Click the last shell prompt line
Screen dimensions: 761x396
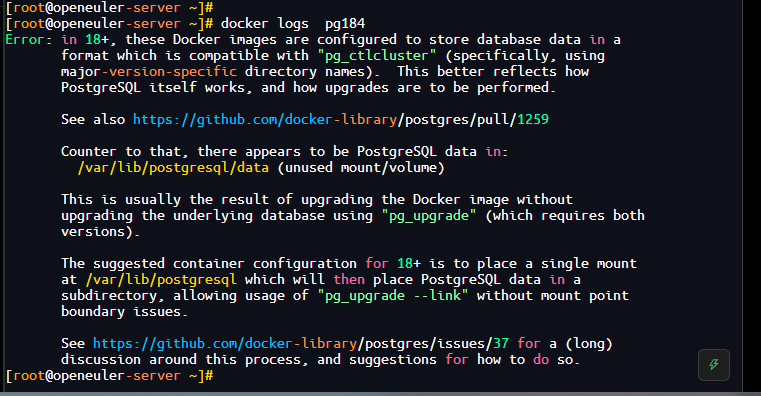(109, 376)
